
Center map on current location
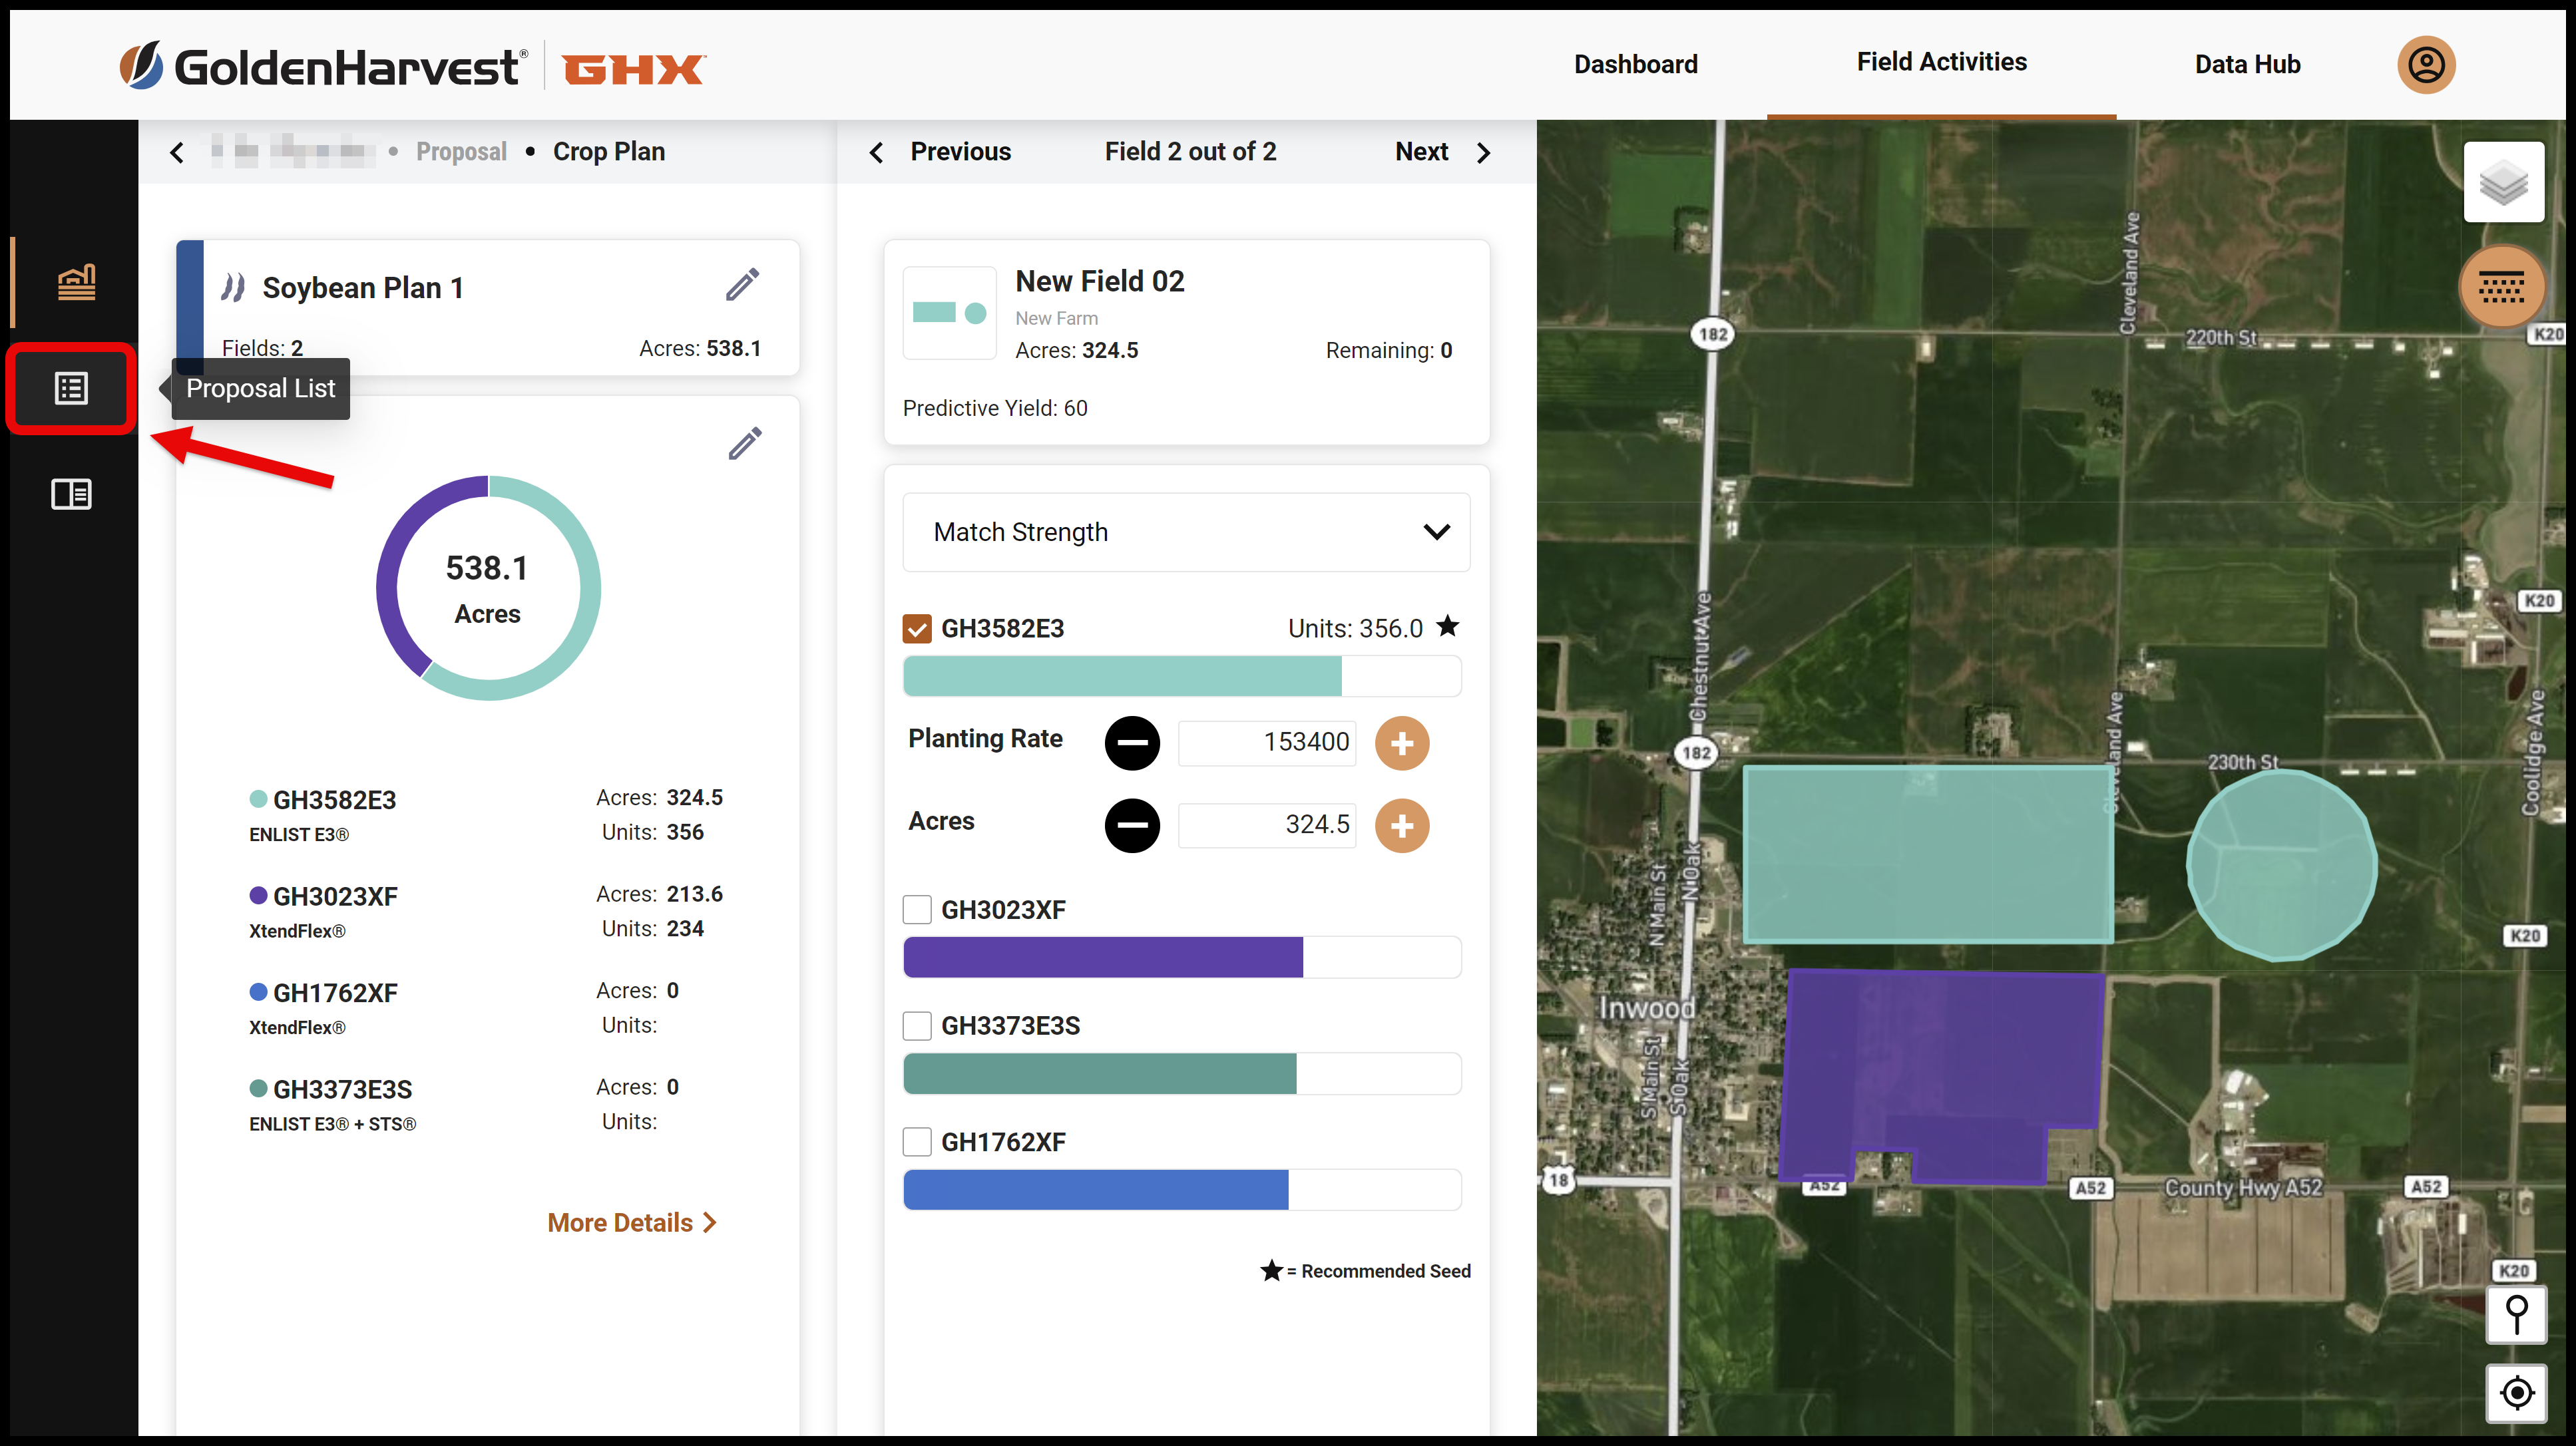(2516, 1392)
